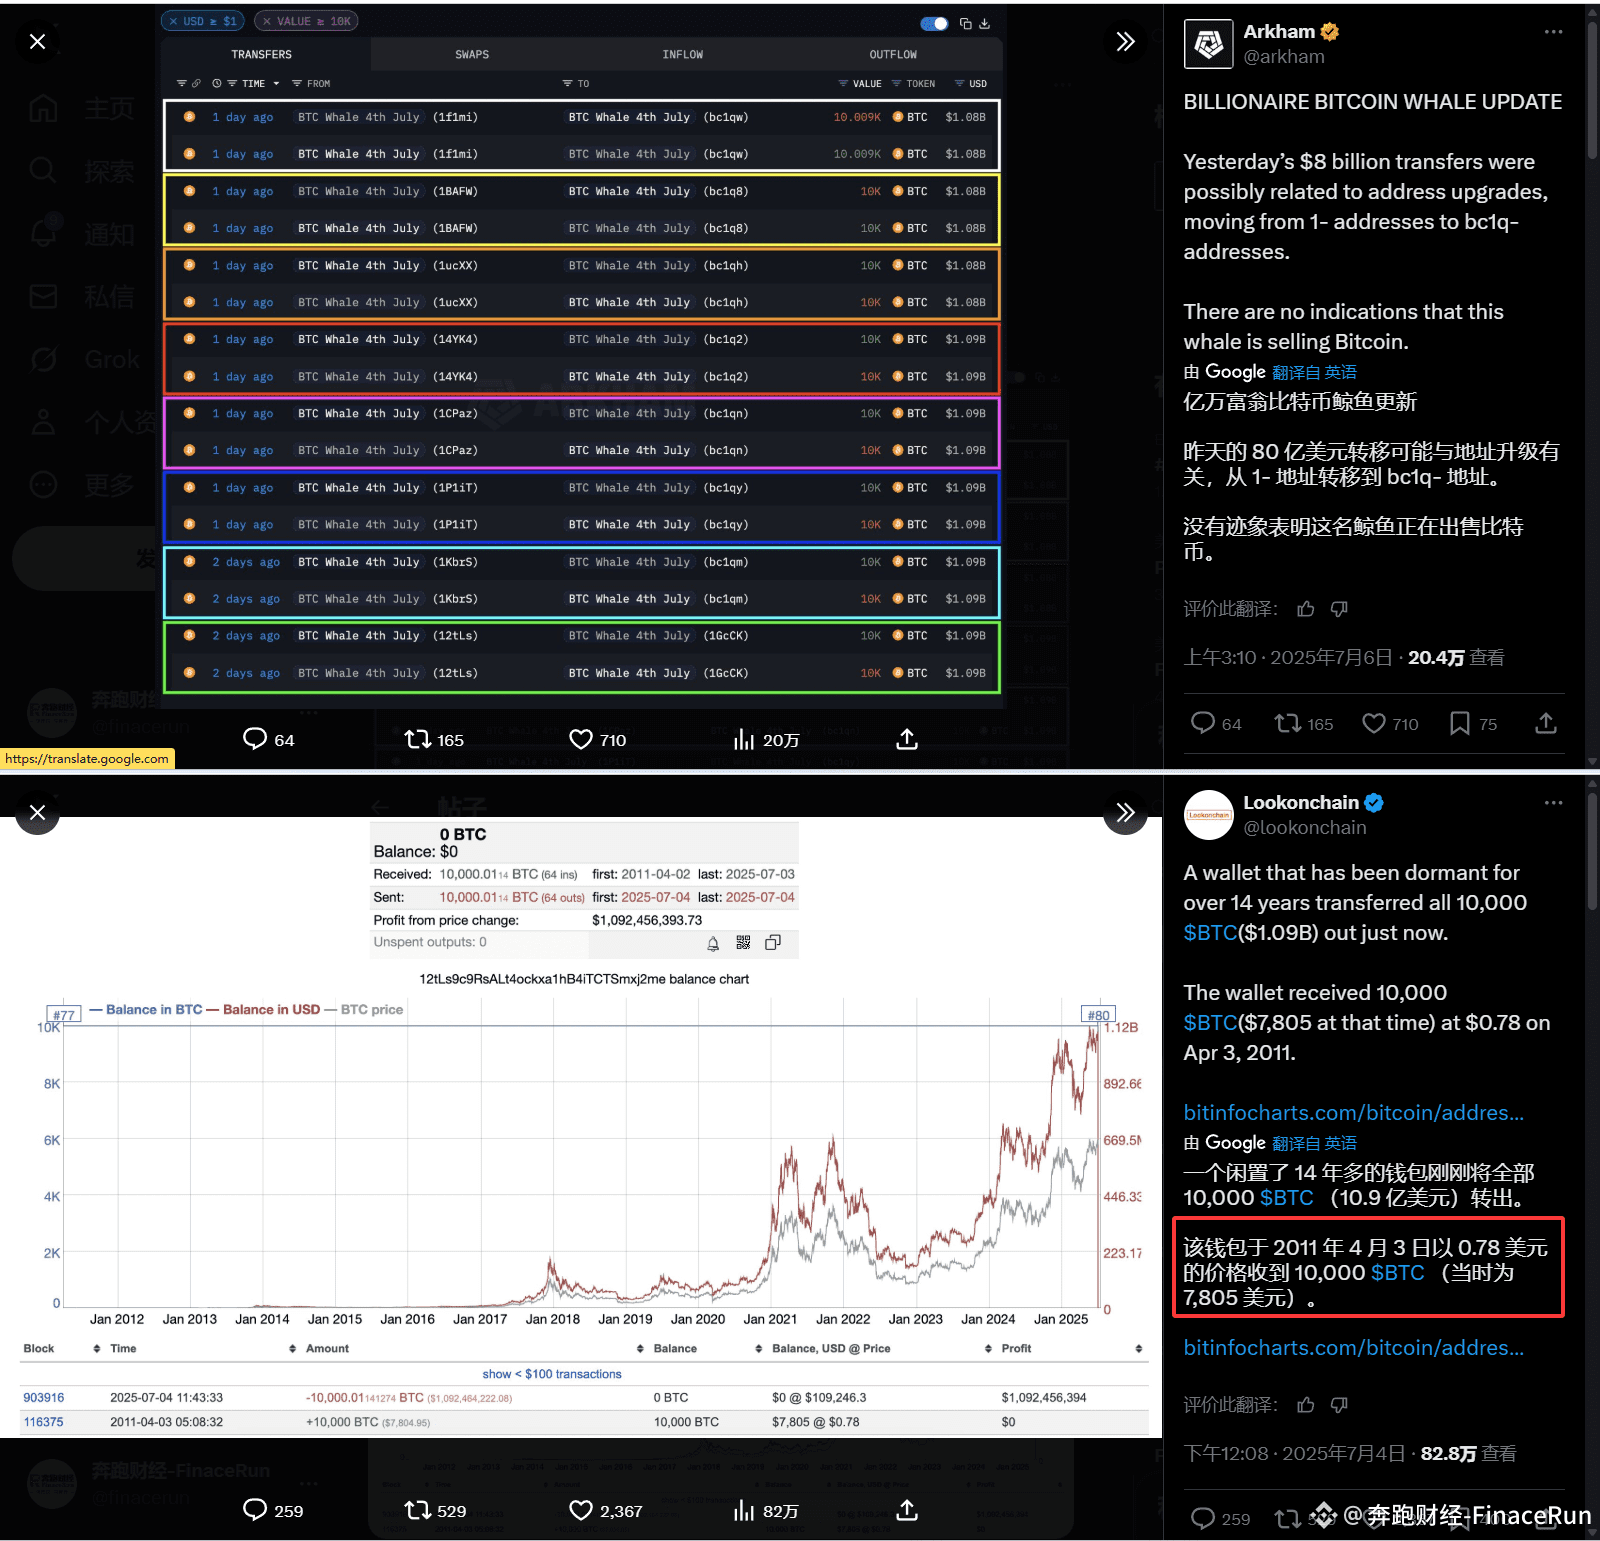Open 通知 (Notifications) in the sidebar
Image resolution: width=1600 pixels, height=1541 pixels.
[x=43, y=233]
